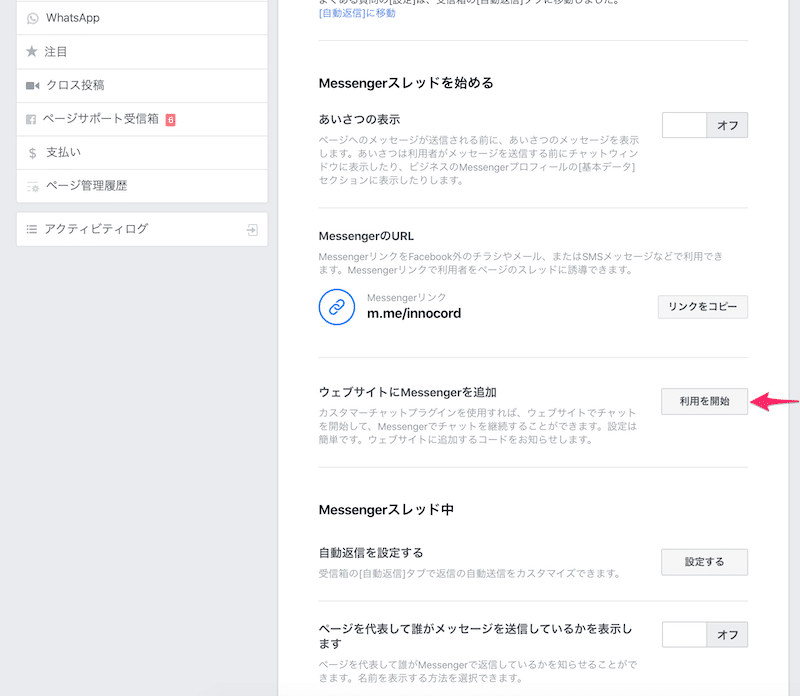Click the star icon beside 注目
This screenshot has height=696, width=800.
click(32, 52)
